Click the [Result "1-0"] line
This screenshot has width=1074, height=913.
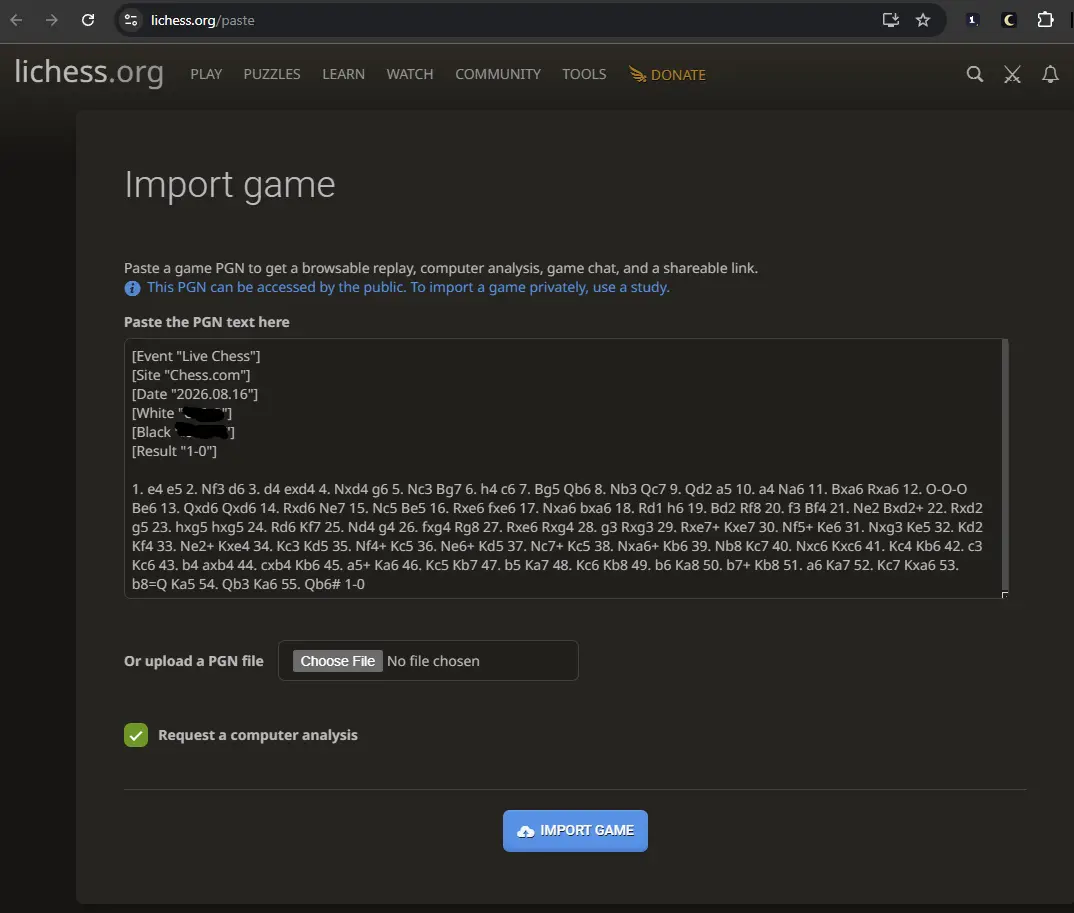174,451
